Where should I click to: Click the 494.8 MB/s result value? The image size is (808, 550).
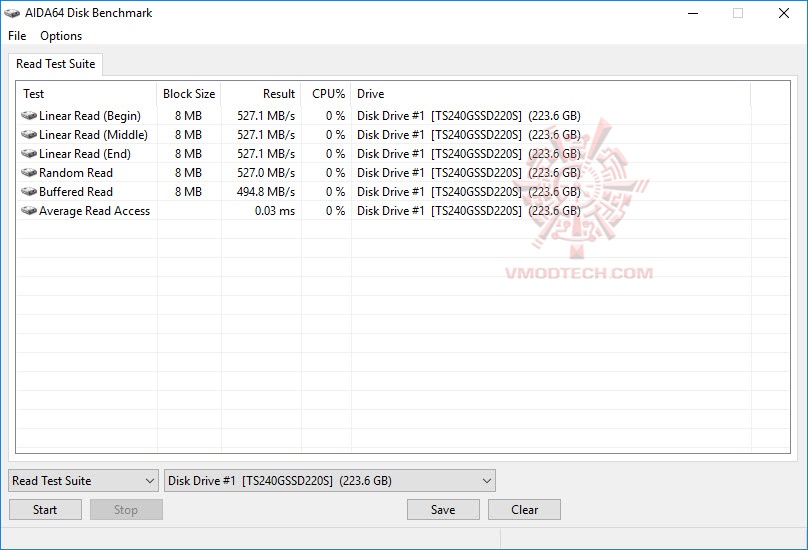[266, 192]
